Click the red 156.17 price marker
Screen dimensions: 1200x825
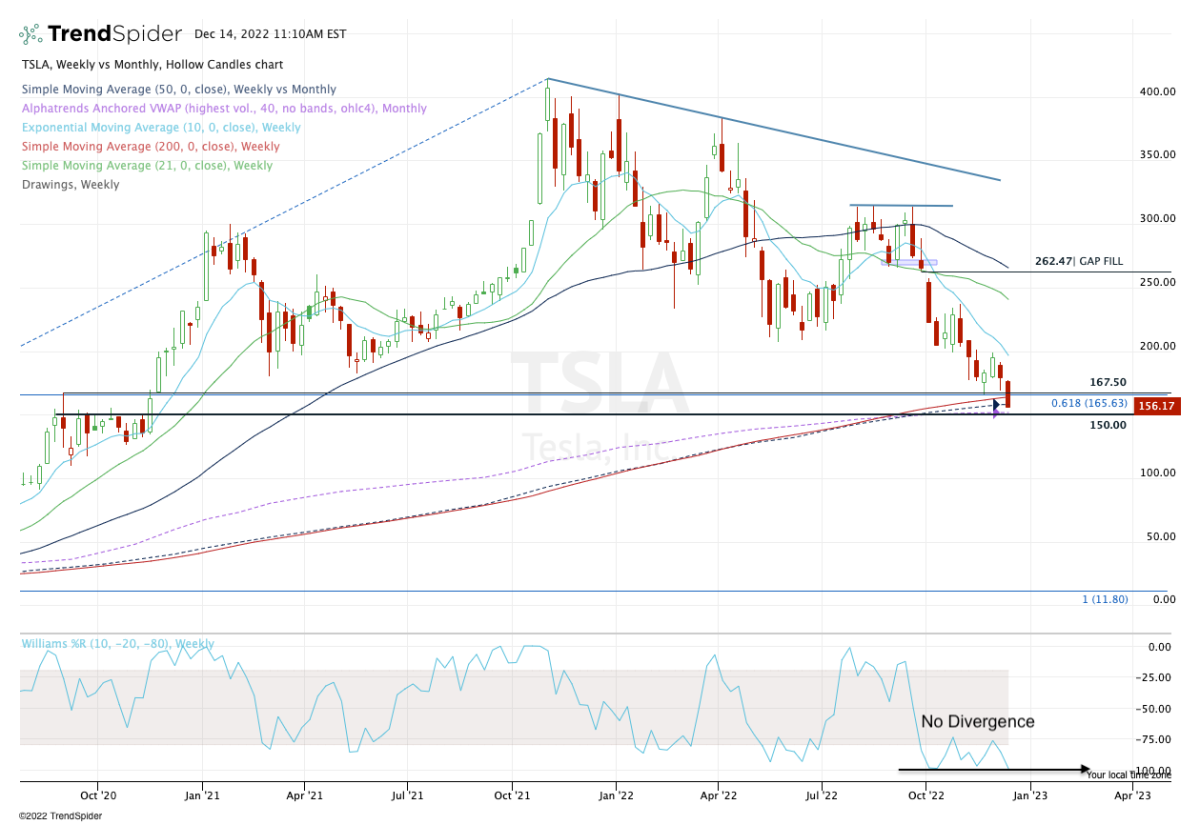pos(1159,404)
